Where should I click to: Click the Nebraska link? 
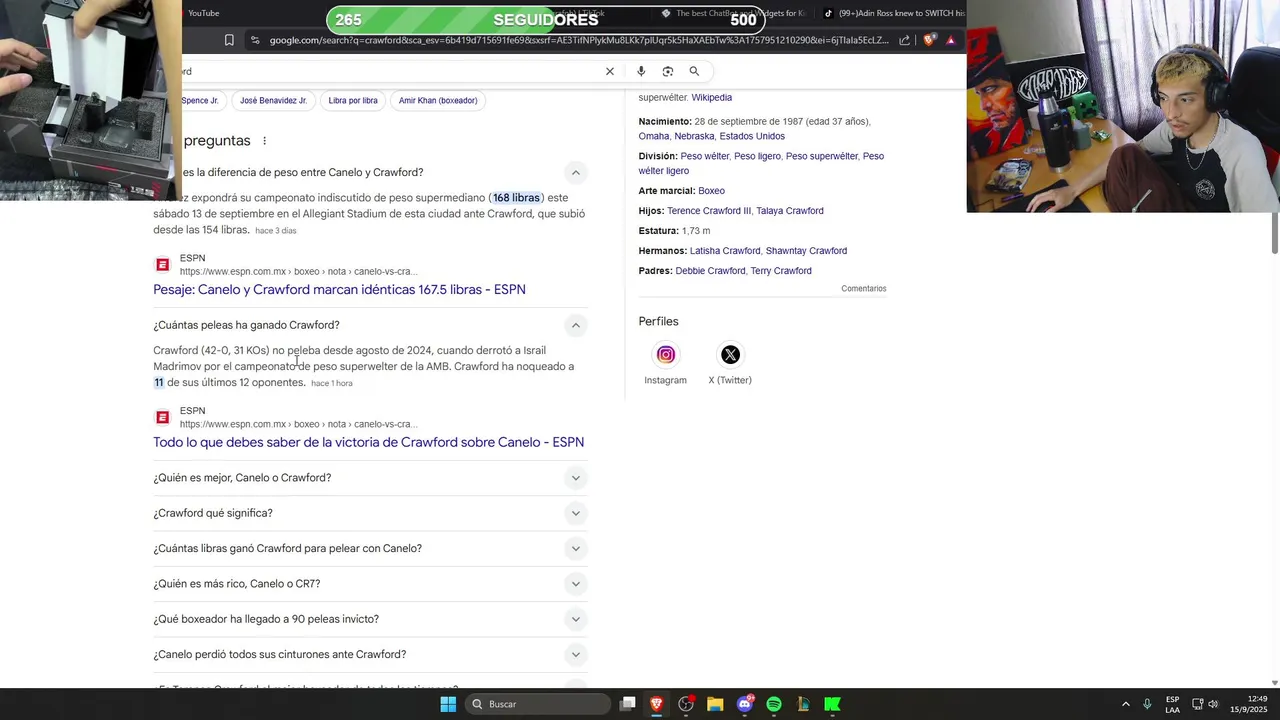tap(694, 136)
